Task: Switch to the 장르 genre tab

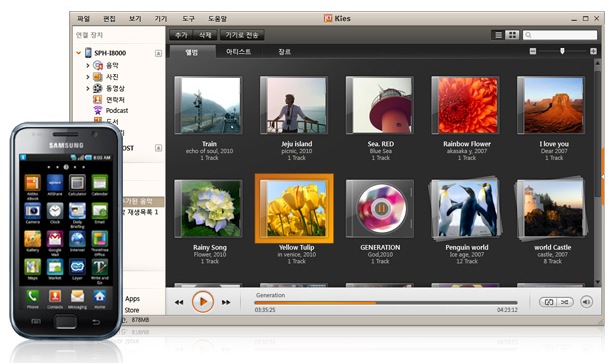Action: 285,52
